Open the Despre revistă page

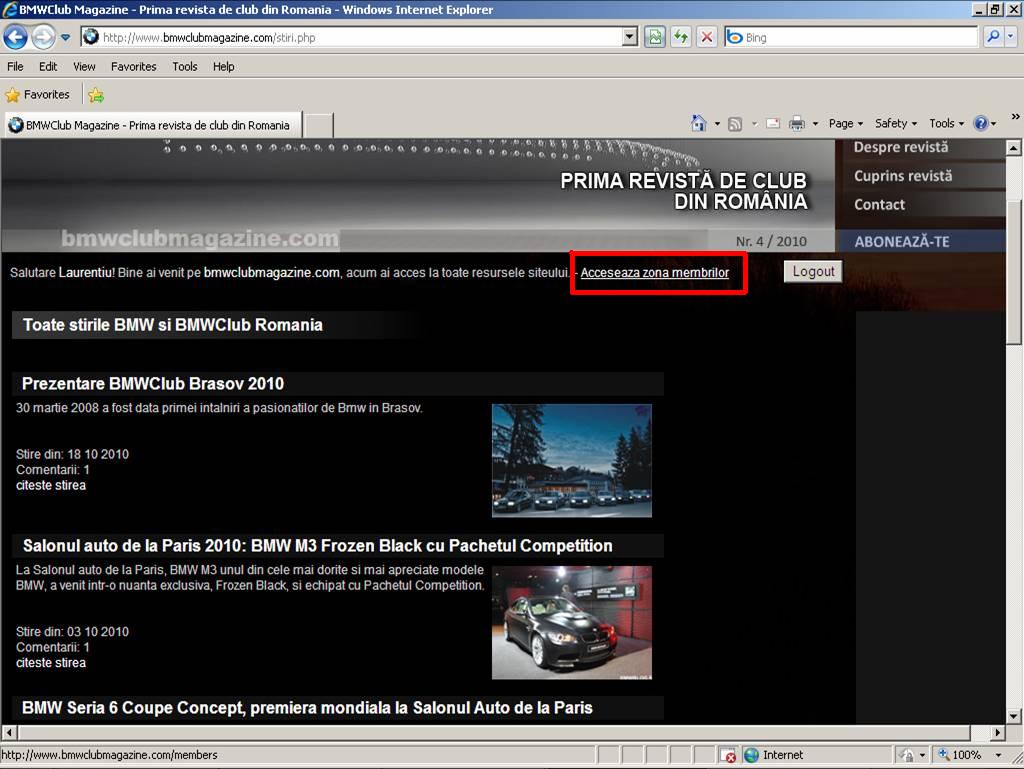click(x=901, y=148)
